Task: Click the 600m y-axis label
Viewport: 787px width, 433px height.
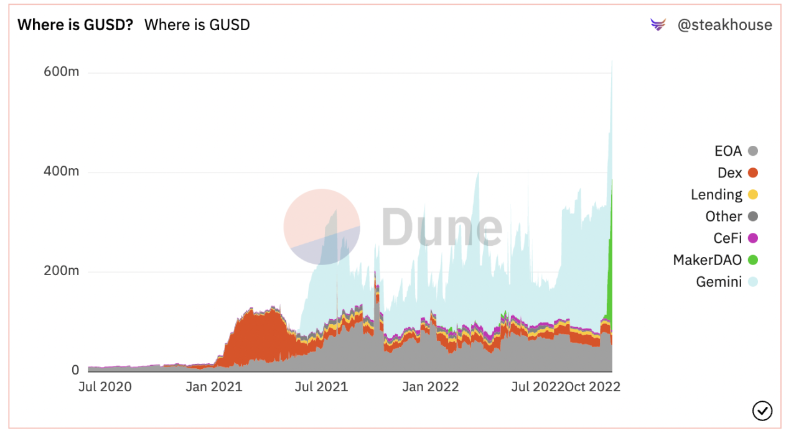Action: pyautogui.click(x=61, y=72)
